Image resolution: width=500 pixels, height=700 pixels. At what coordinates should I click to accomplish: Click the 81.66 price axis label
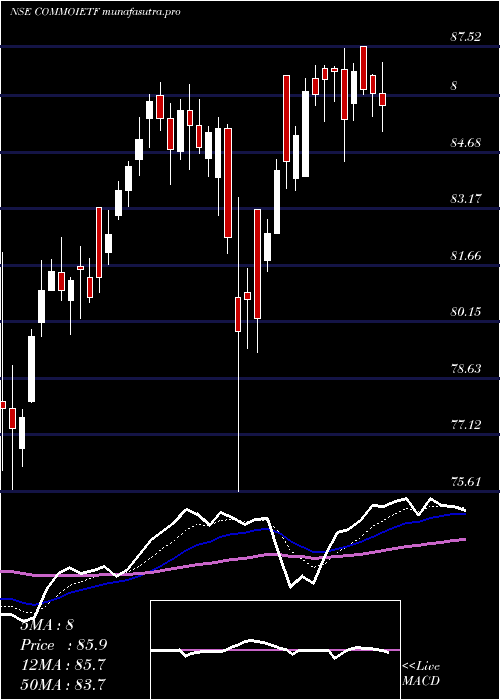click(x=466, y=255)
